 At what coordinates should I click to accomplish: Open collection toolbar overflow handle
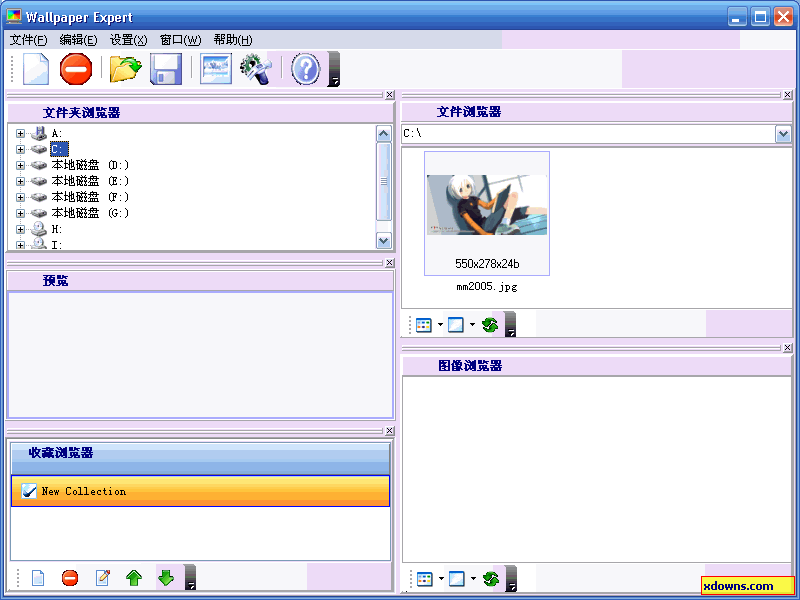click(190, 578)
